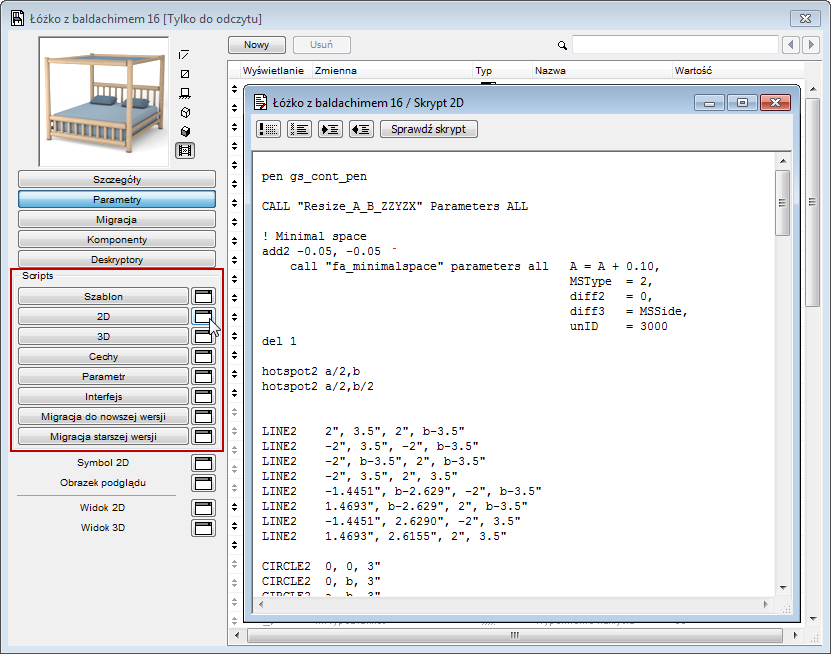Switch to the Deskryptory panel
Screen dimensions: 831x654
116,259
